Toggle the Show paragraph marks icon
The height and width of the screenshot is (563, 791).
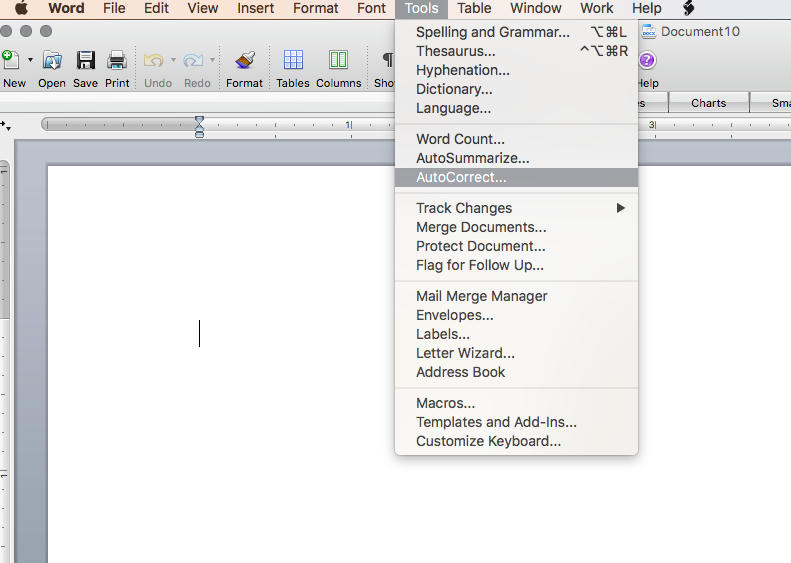point(387,60)
